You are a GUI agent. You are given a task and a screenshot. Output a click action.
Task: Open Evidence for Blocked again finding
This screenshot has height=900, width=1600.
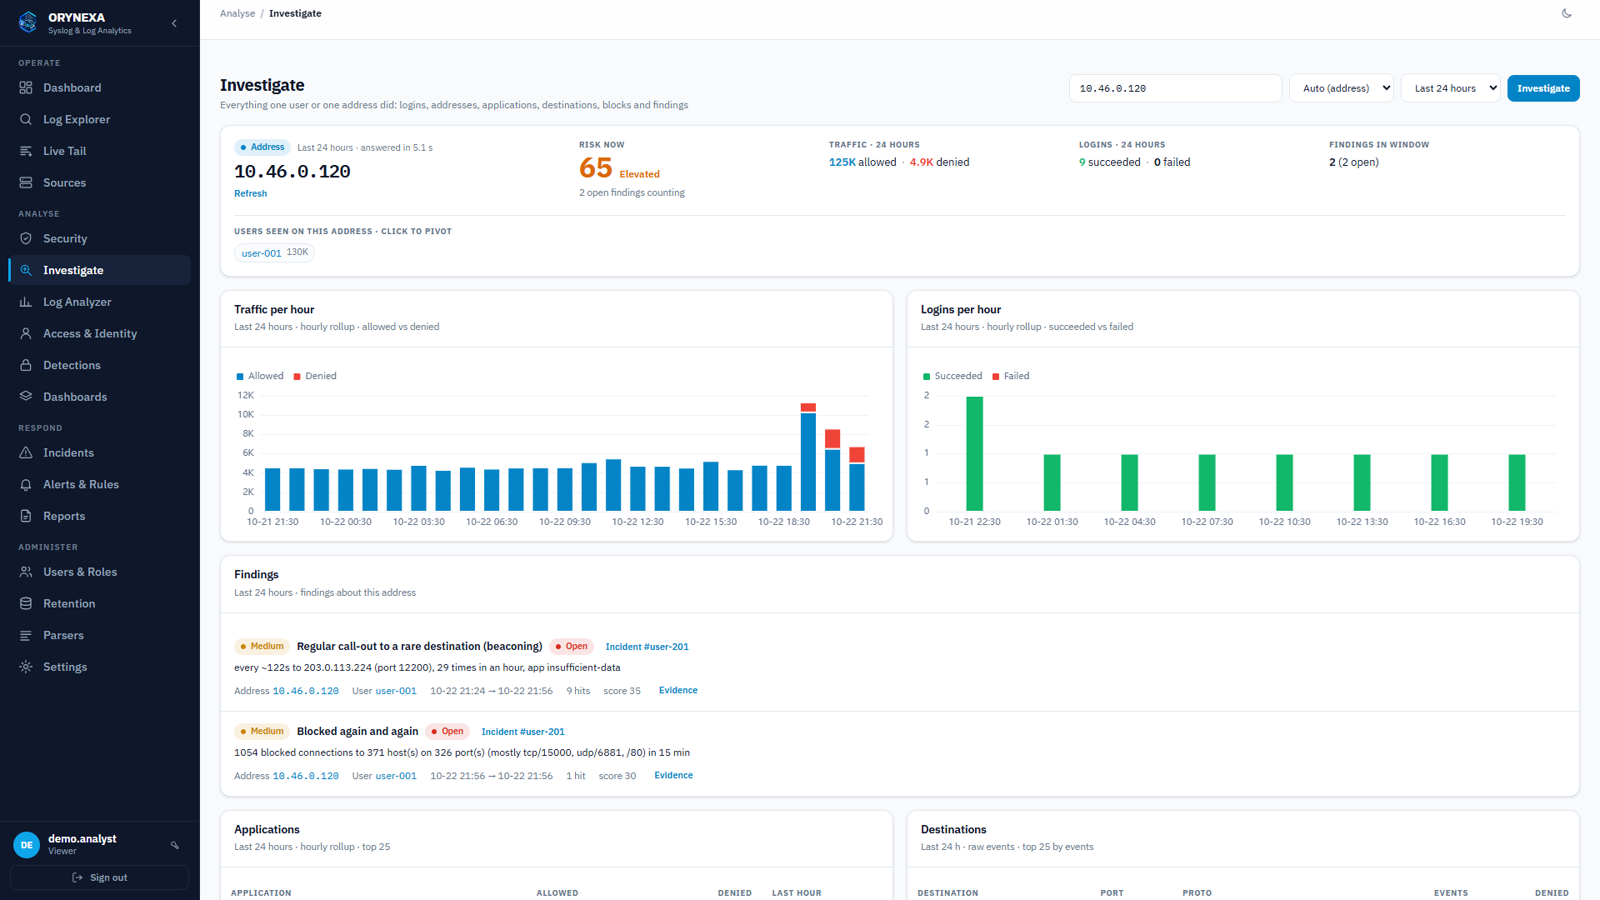click(x=673, y=776)
